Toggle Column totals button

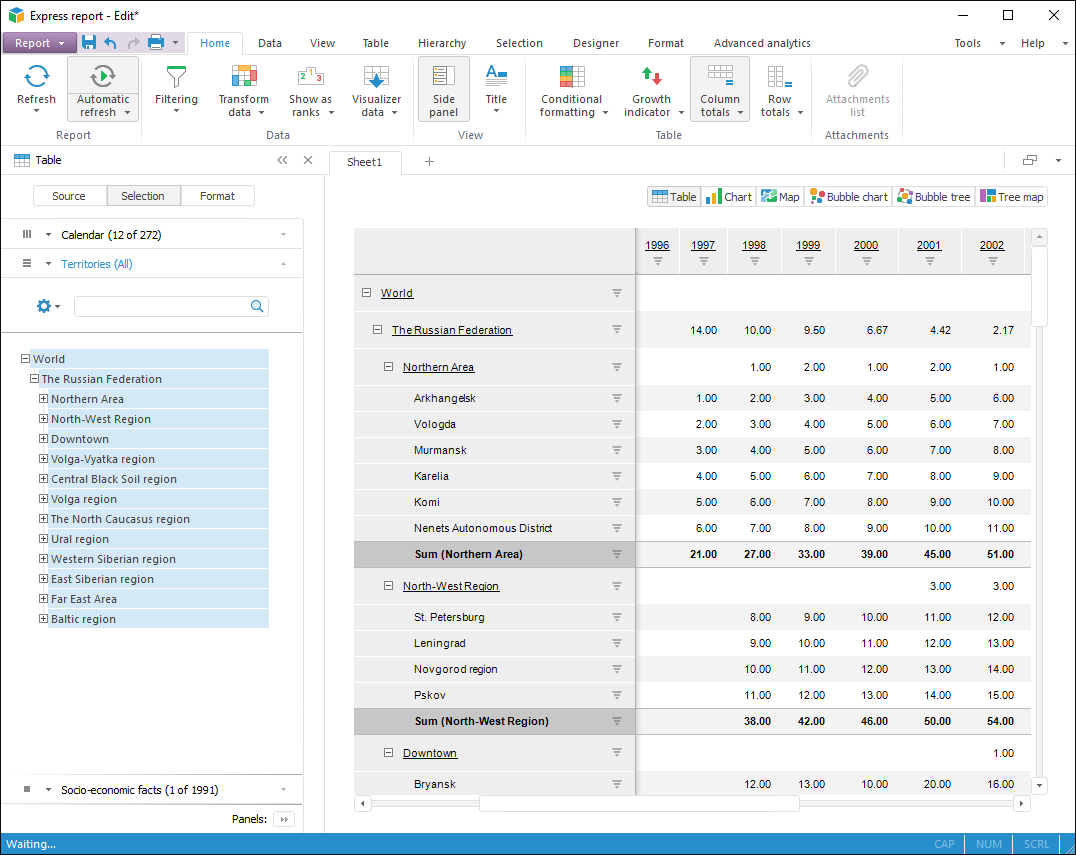(x=719, y=88)
